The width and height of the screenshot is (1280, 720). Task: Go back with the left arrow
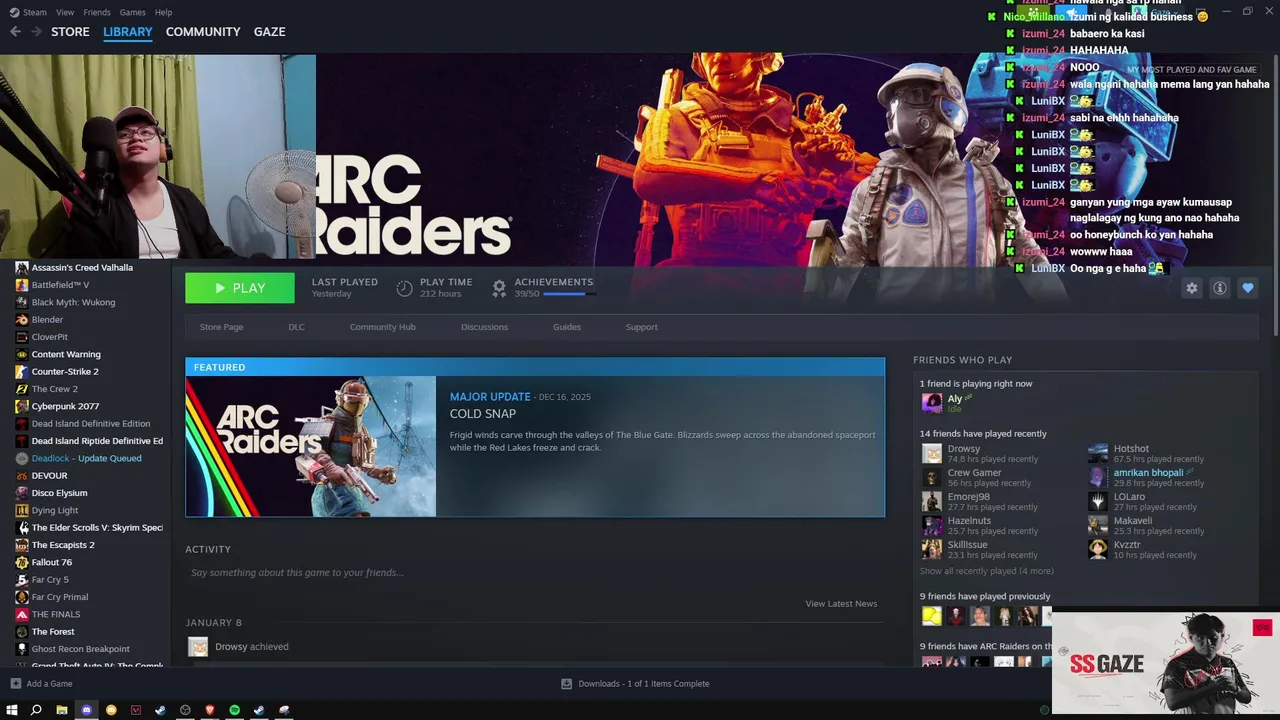coord(15,32)
